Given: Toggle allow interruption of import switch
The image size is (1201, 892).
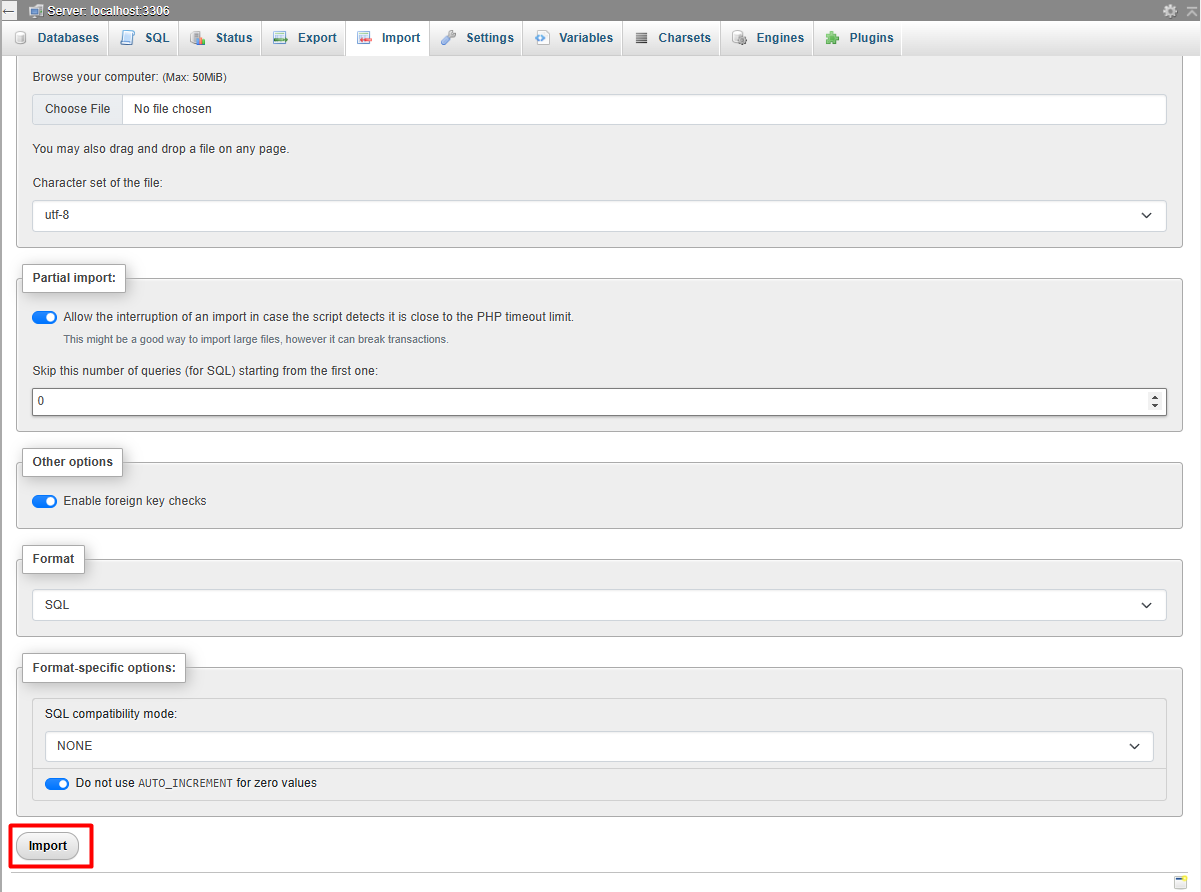Looking at the screenshot, I should point(45,317).
